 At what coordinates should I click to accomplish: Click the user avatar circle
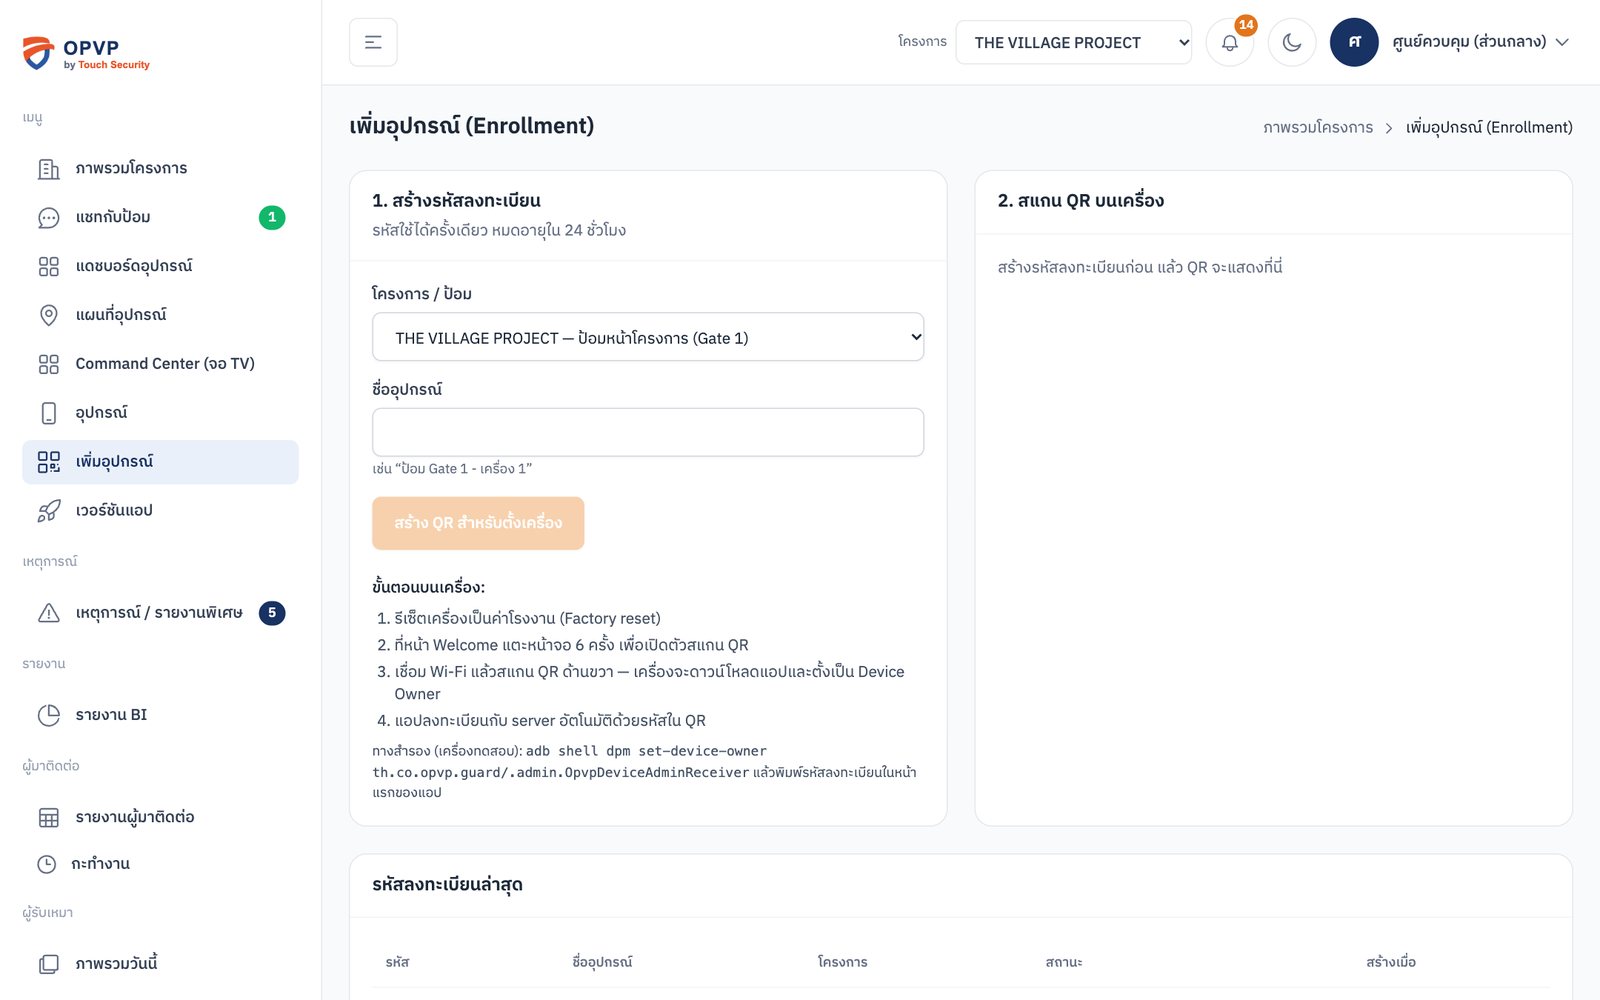coord(1354,42)
